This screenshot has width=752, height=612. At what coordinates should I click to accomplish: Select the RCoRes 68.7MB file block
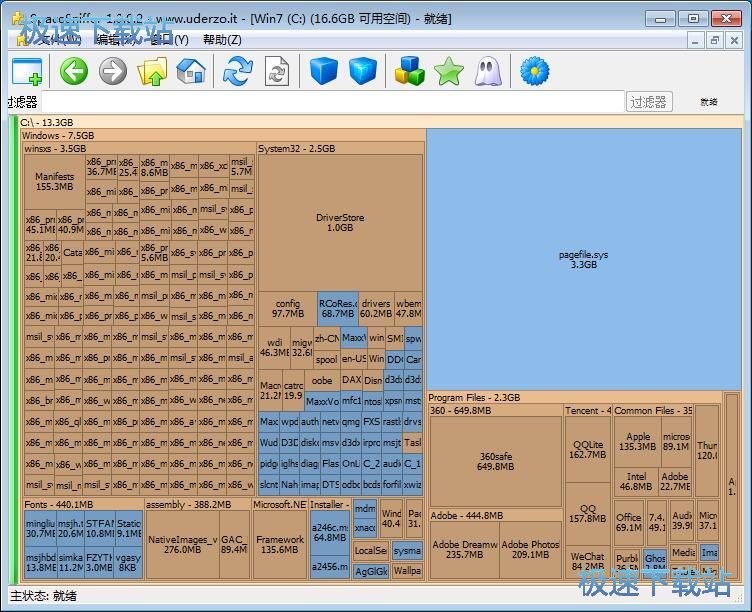(x=338, y=308)
